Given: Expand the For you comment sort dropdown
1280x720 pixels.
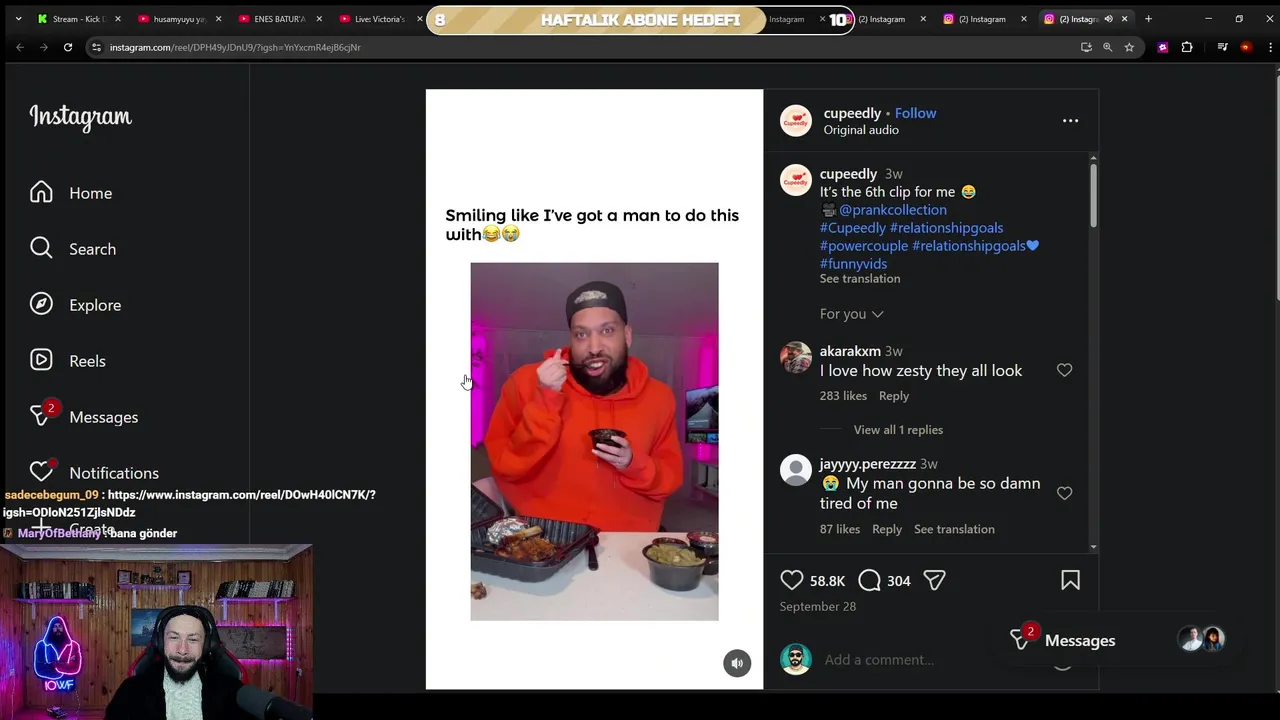Looking at the screenshot, I should tap(852, 314).
